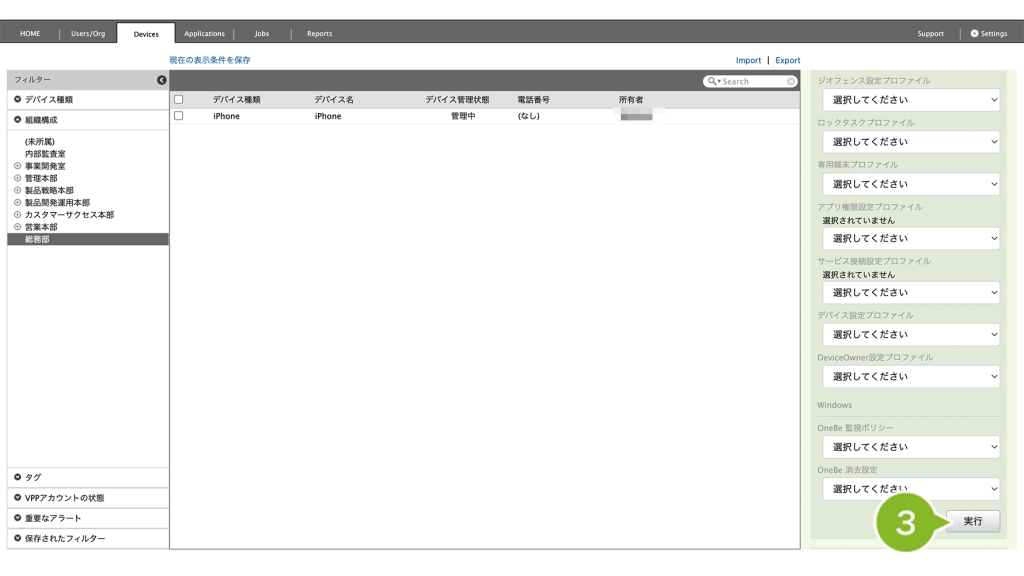Open the ジオフェンス設定プロファイル dropdown
Screen dimensions: 1024x576
coord(910,100)
